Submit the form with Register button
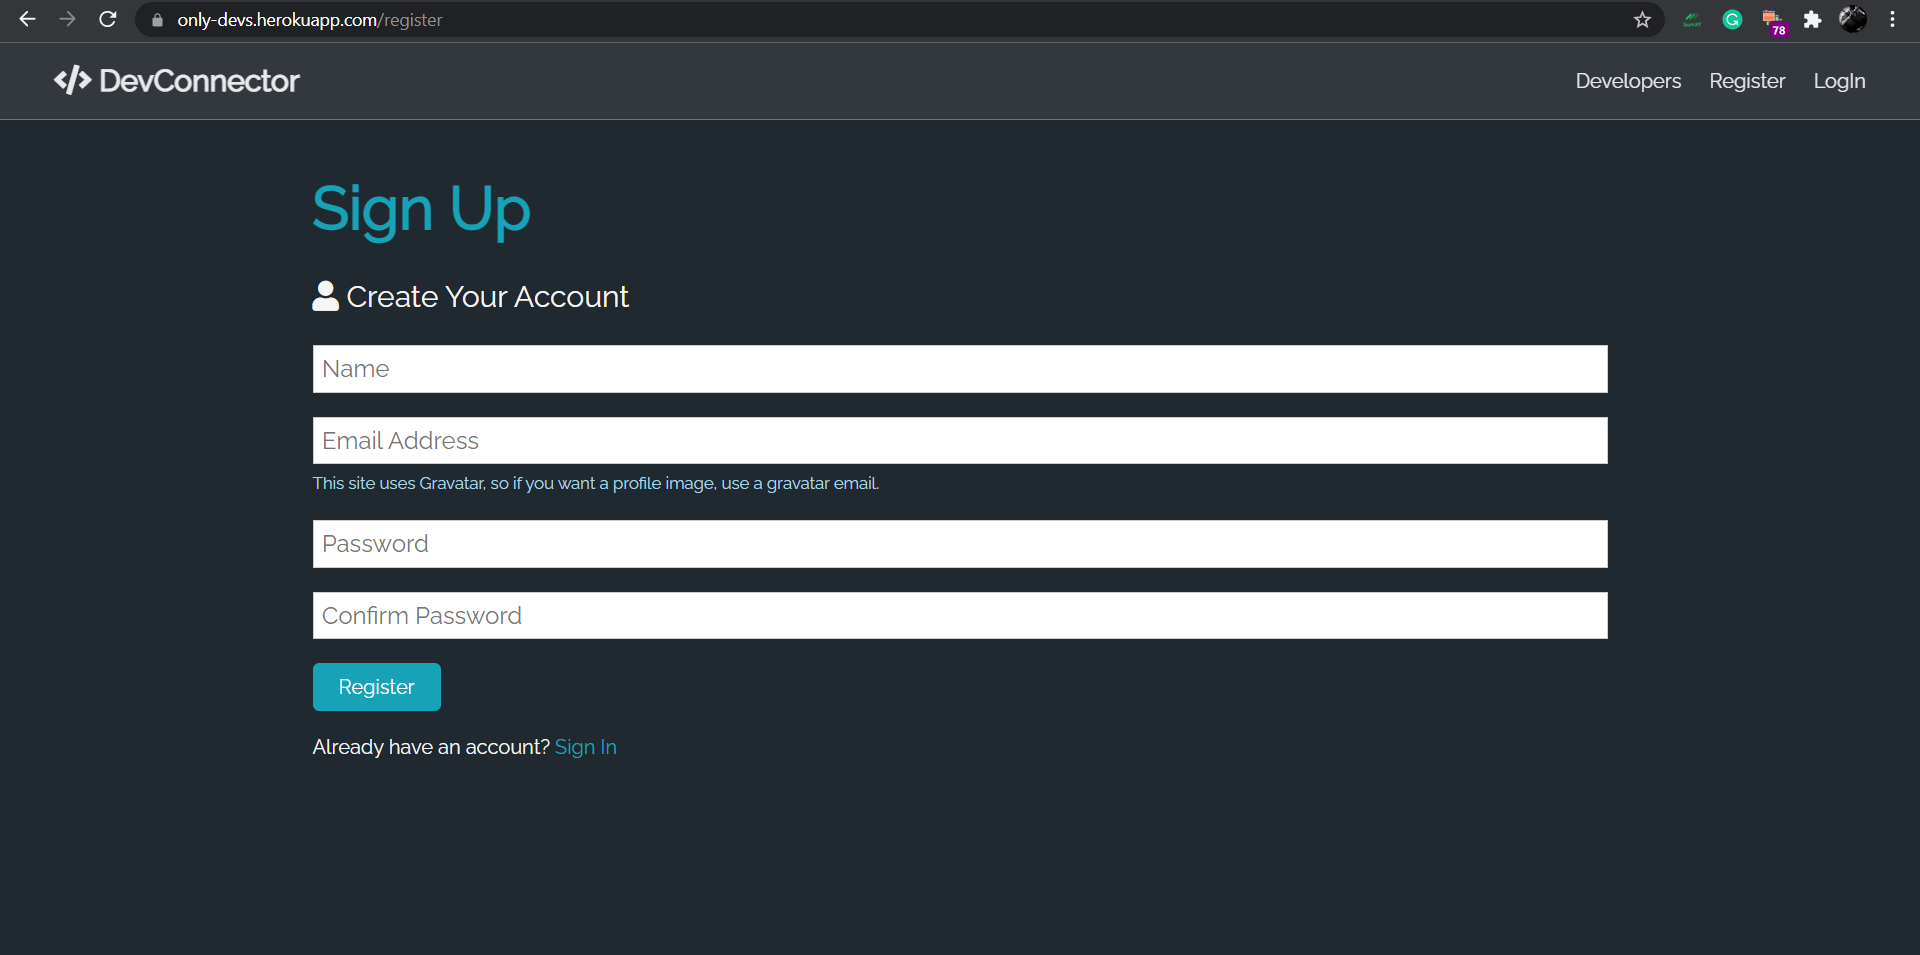The height and width of the screenshot is (955, 1920). click(x=377, y=687)
